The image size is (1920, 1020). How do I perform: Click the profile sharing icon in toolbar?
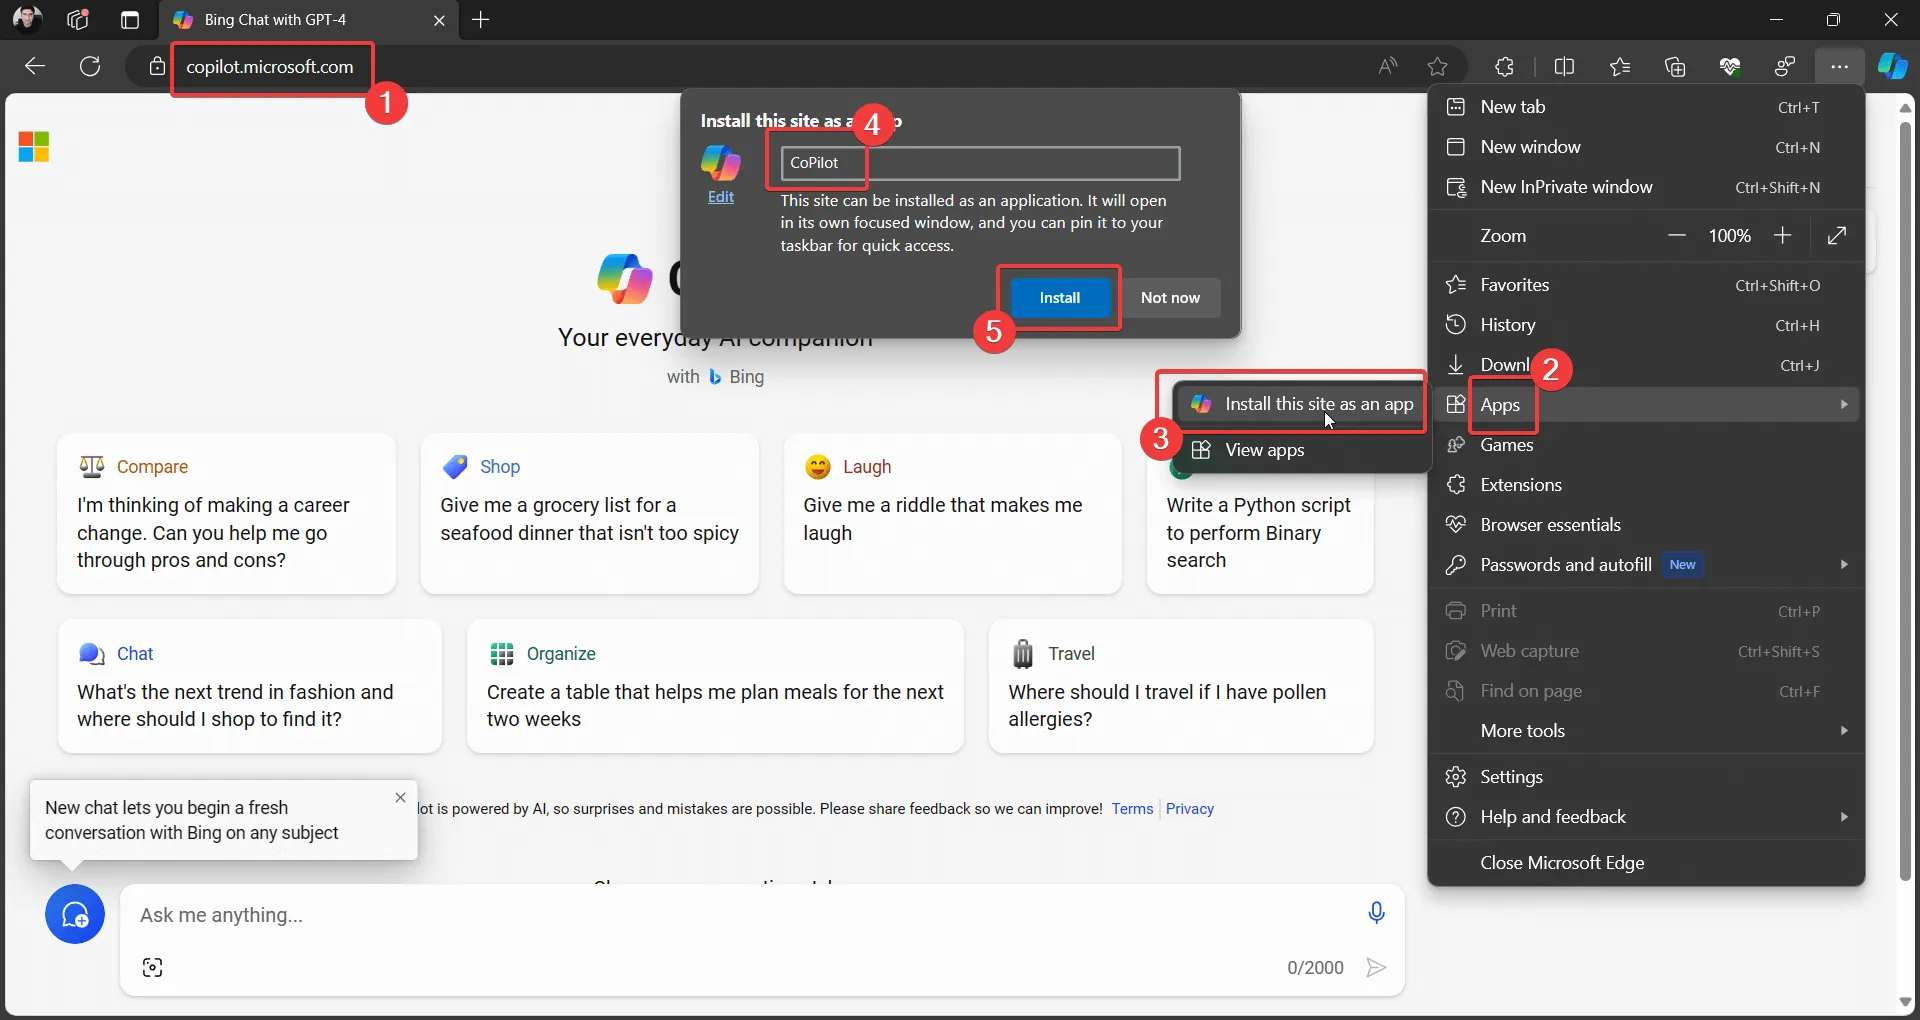(x=1785, y=66)
